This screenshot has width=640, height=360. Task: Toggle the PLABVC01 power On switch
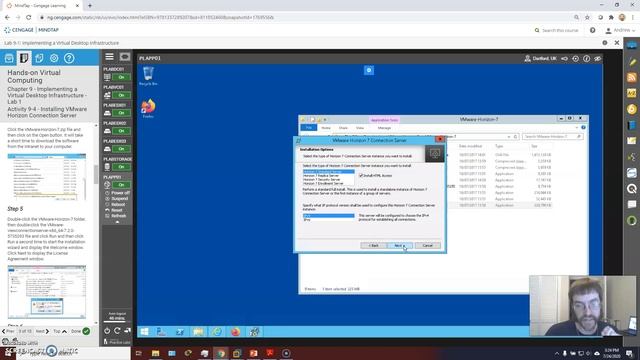[121, 95]
